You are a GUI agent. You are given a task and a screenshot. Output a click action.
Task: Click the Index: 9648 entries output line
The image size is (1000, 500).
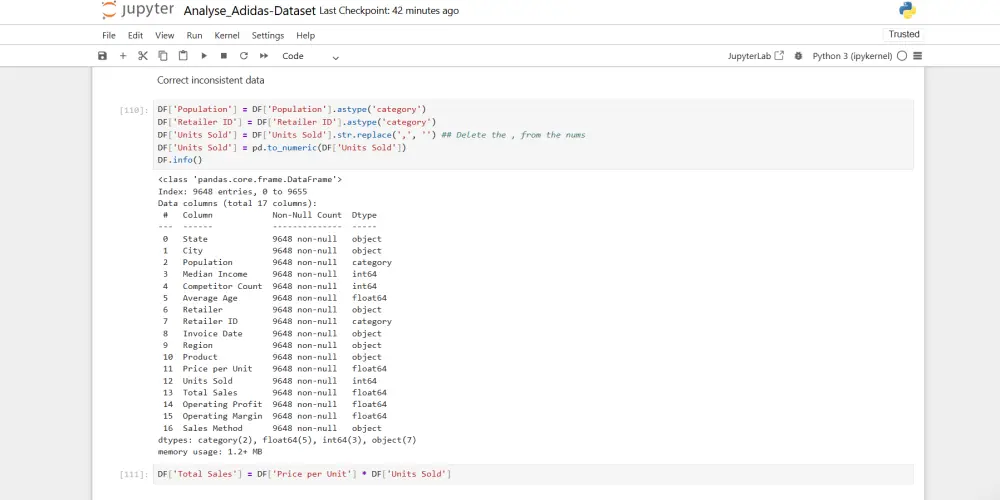tap(233, 191)
